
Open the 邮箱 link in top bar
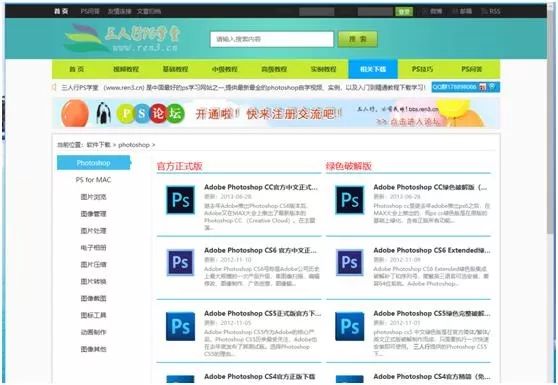tap(462, 11)
